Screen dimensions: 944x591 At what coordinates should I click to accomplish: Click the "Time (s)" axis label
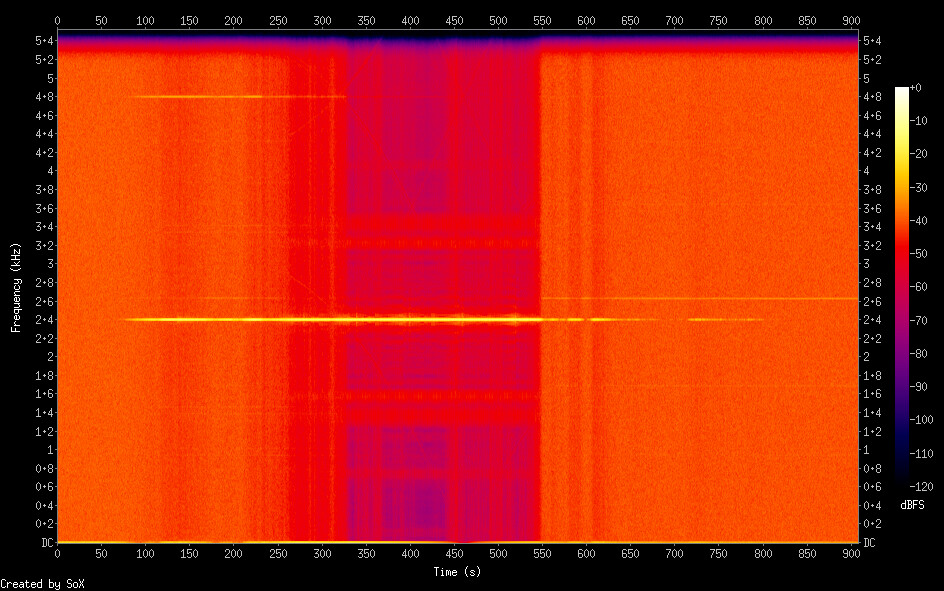[x=457, y=571]
